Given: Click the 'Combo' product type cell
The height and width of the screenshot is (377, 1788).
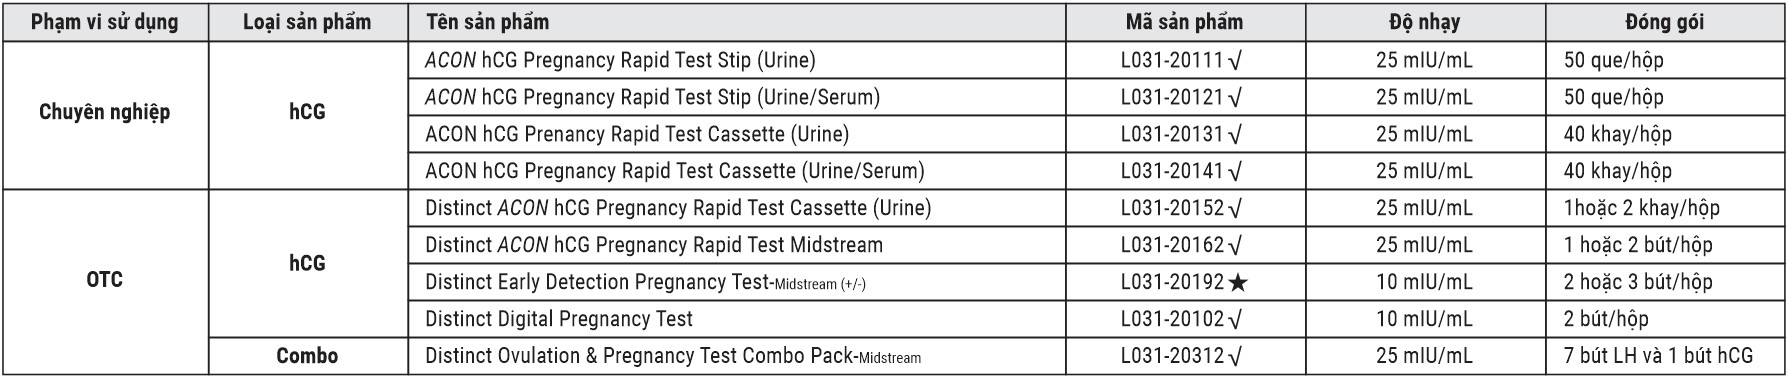Looking at the screenshot, I should (307, 356).
